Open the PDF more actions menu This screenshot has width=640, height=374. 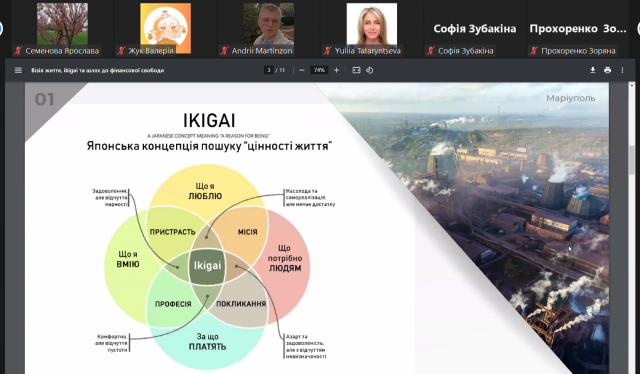pos(622,70)
